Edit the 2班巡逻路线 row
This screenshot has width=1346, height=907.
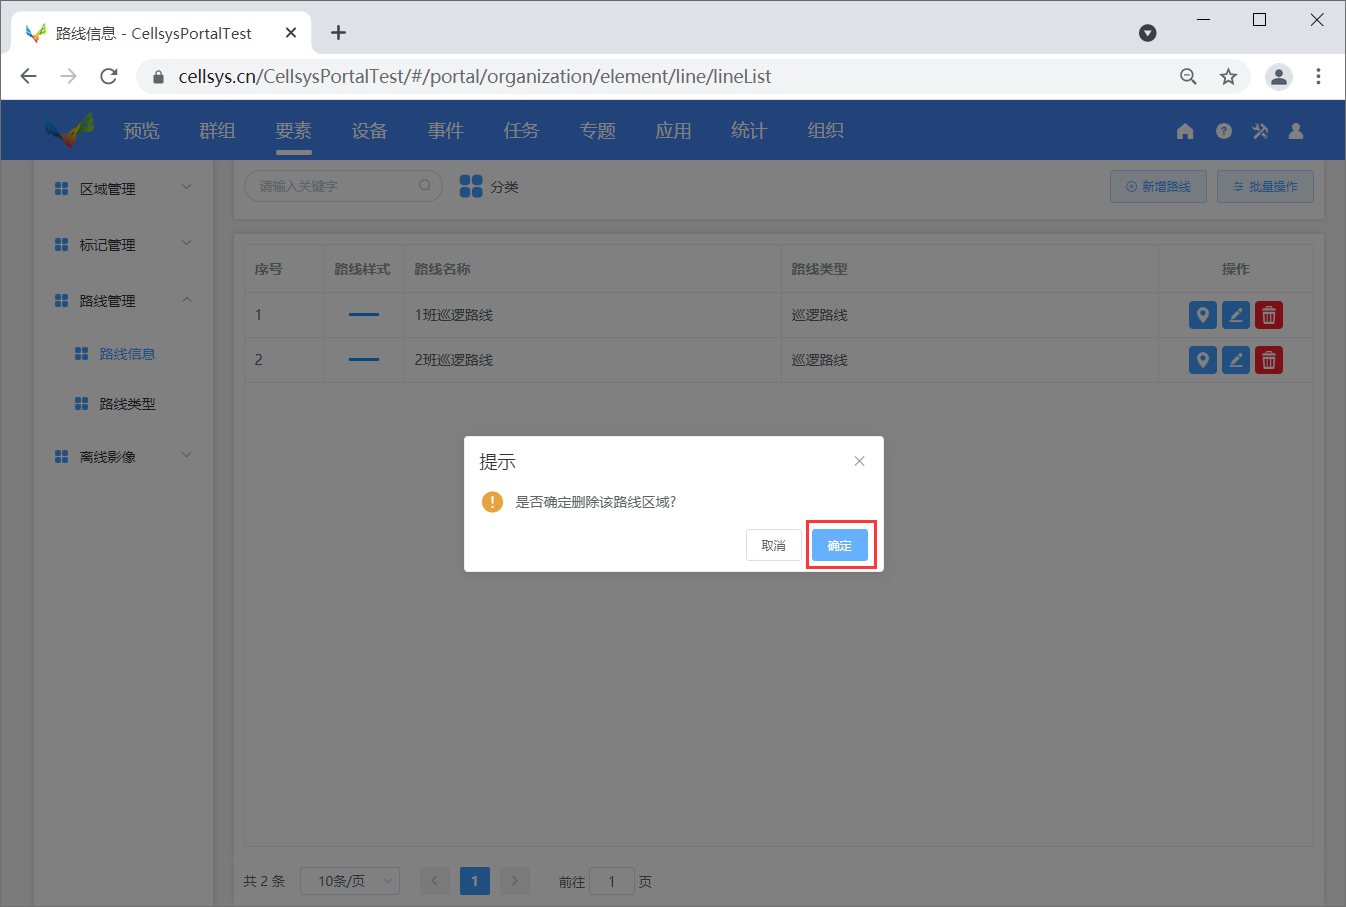1236,360
